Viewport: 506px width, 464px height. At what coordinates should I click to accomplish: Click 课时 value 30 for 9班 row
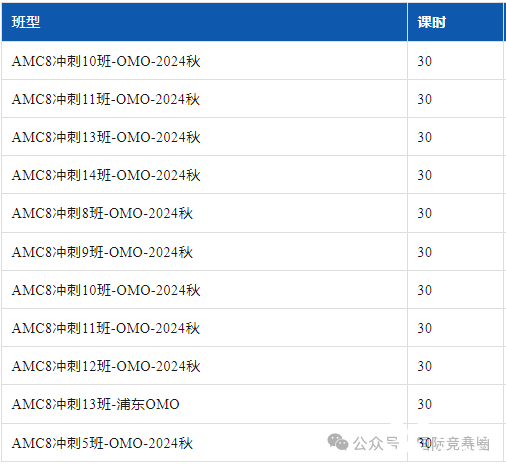pos(425,252)
